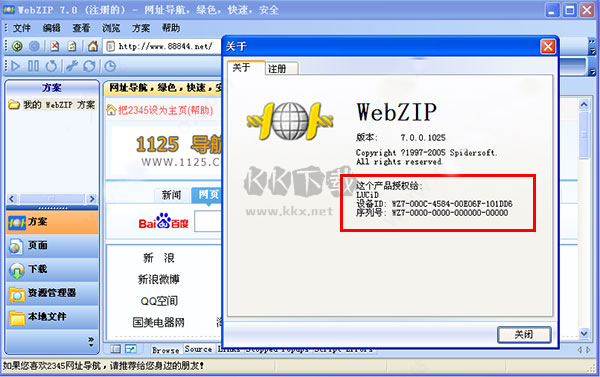The height and width of the screenshot is (377, 600).
Task: Click the 方案 panel header
Action: tap(52, 88)
